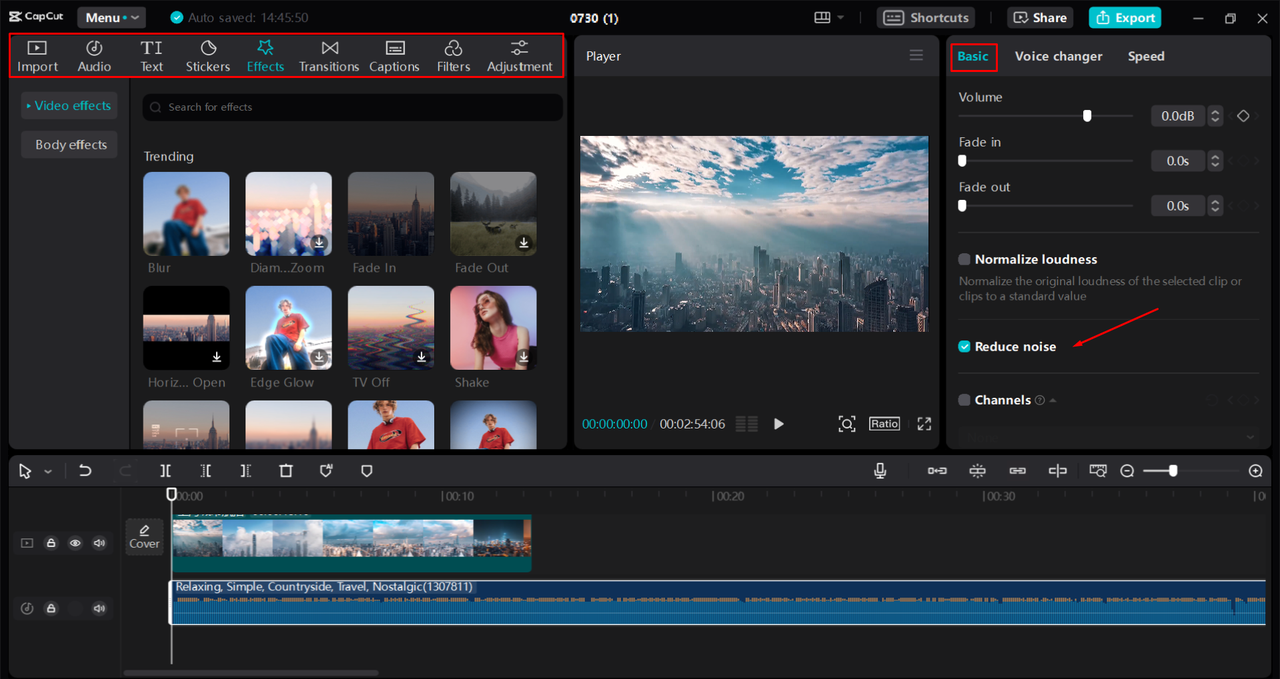The height and width of the screenshot is (679, 1280).
Task: Split the clip at playhead
Action: coord(166,471)
